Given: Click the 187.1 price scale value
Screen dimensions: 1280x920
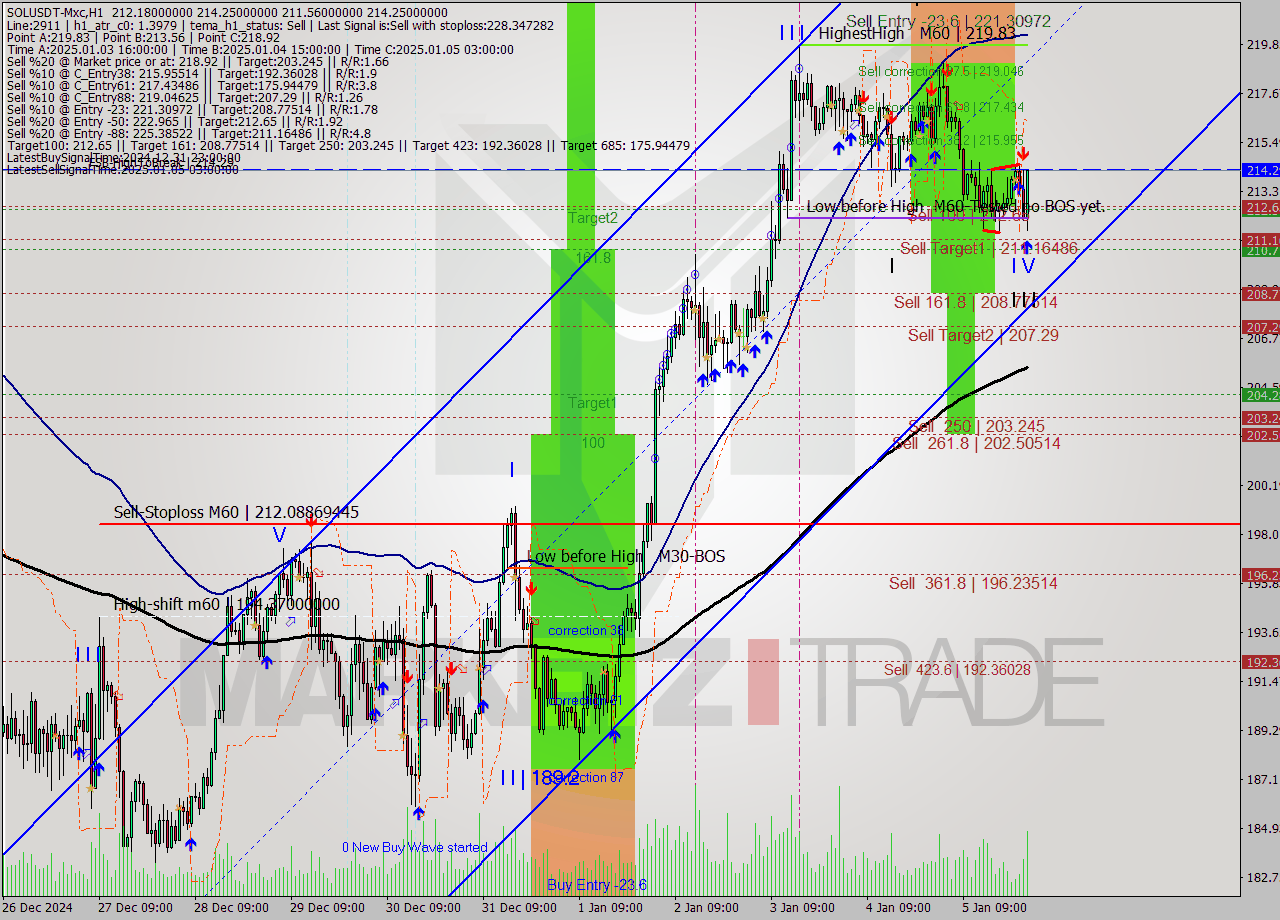Looking at the screenshot, I should 1261,779.
